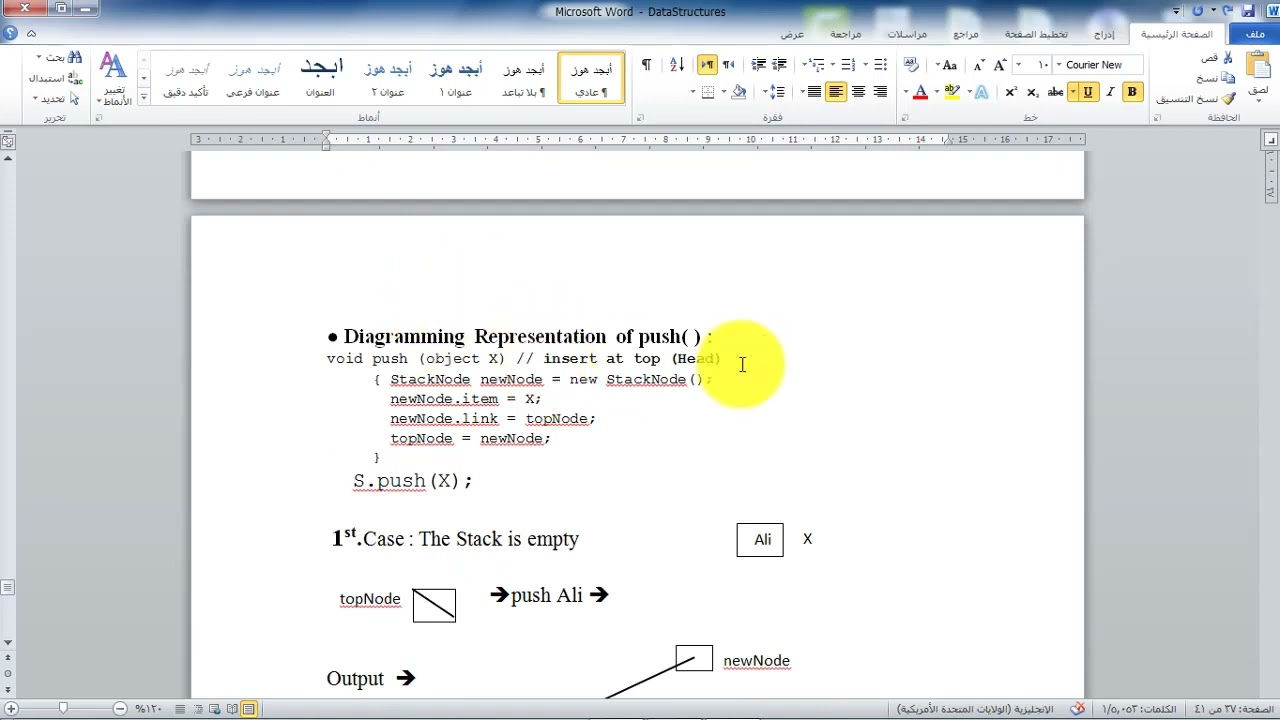
Task: Switch to the عرض (View) tab
Action: point(792,34)
